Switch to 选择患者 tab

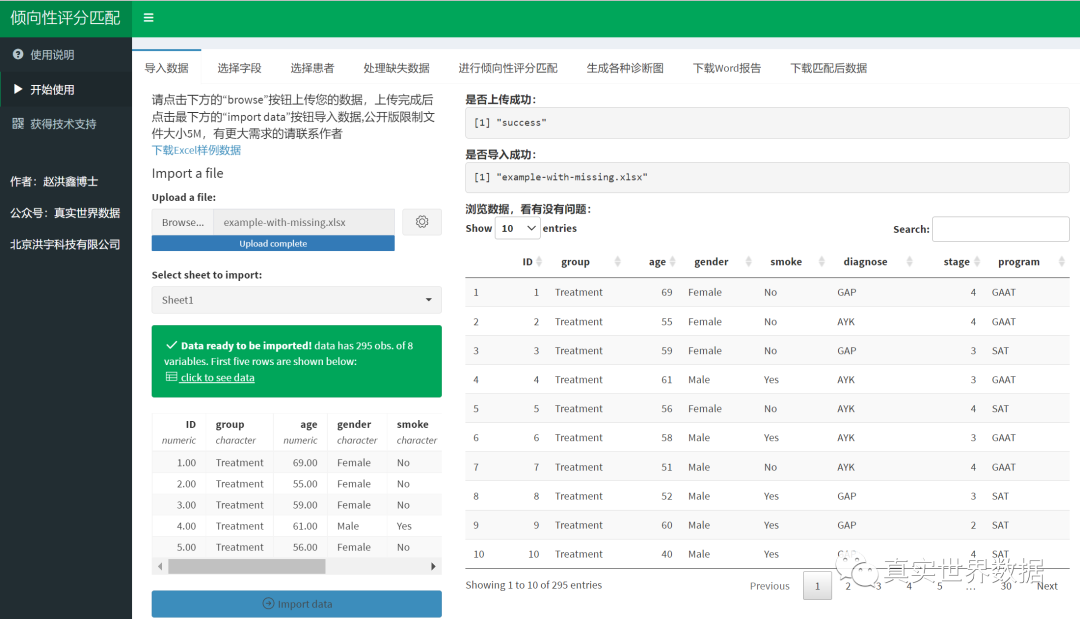coord(312,68)
